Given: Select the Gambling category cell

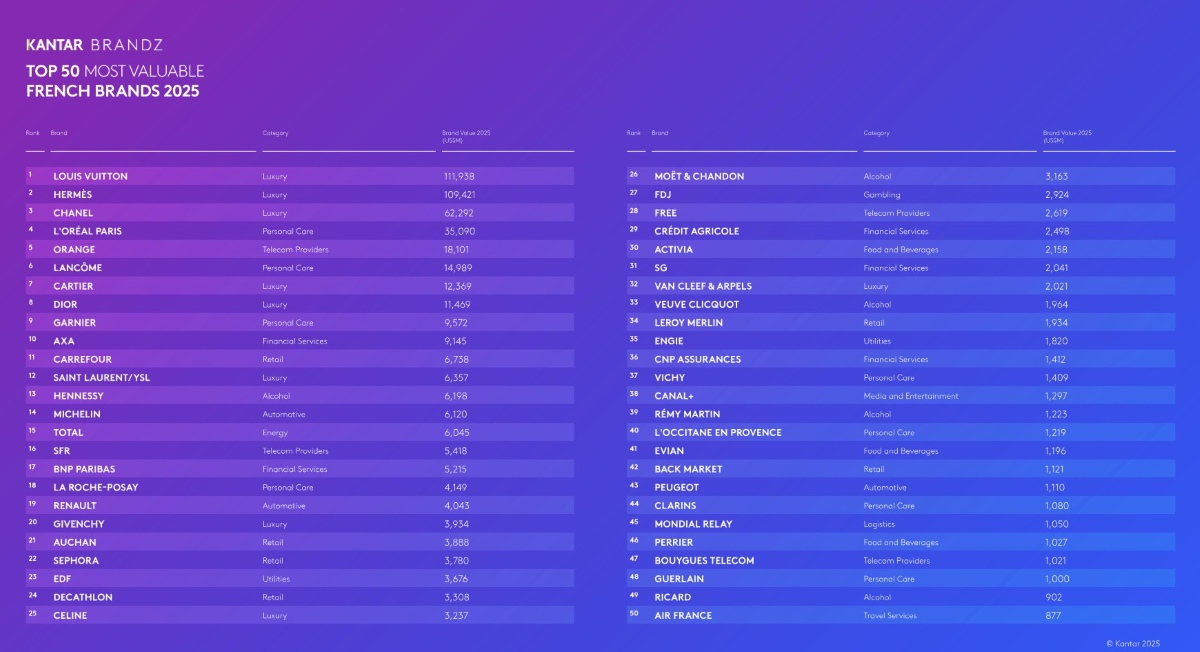Looking at the screenshot, I should pos(882,194).
